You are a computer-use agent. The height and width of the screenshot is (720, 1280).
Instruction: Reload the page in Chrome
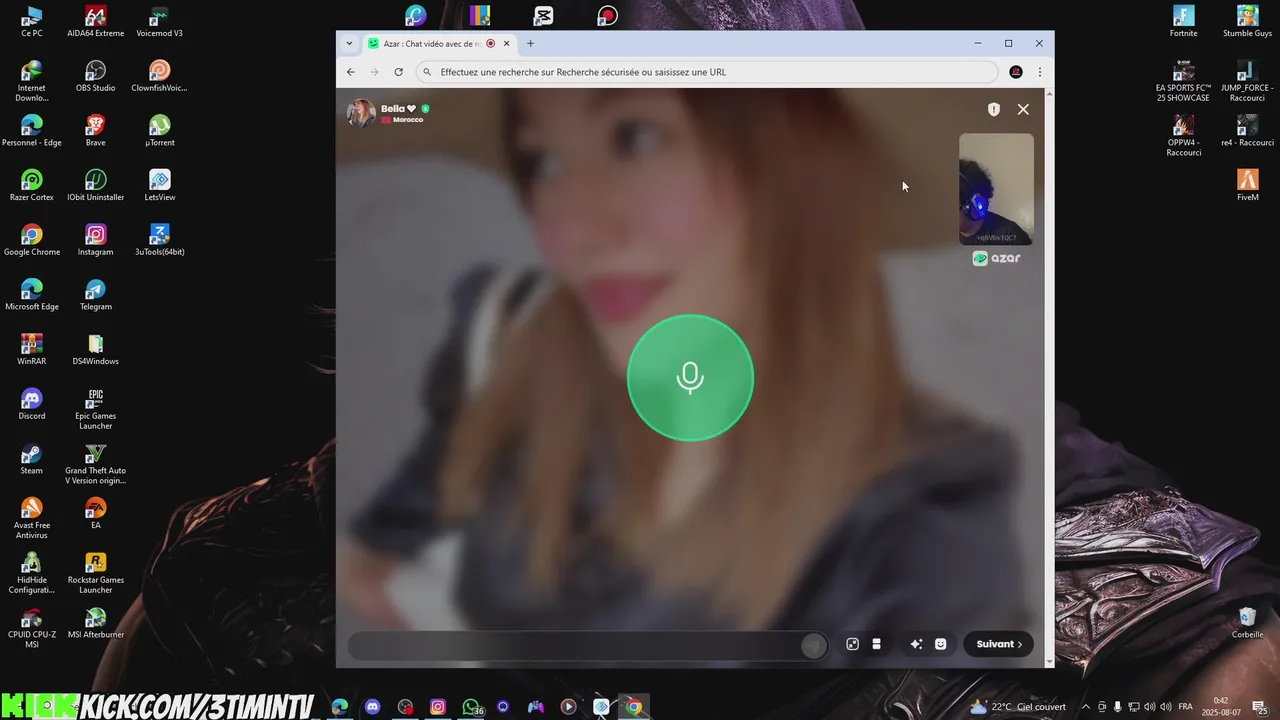click(398, 72)
